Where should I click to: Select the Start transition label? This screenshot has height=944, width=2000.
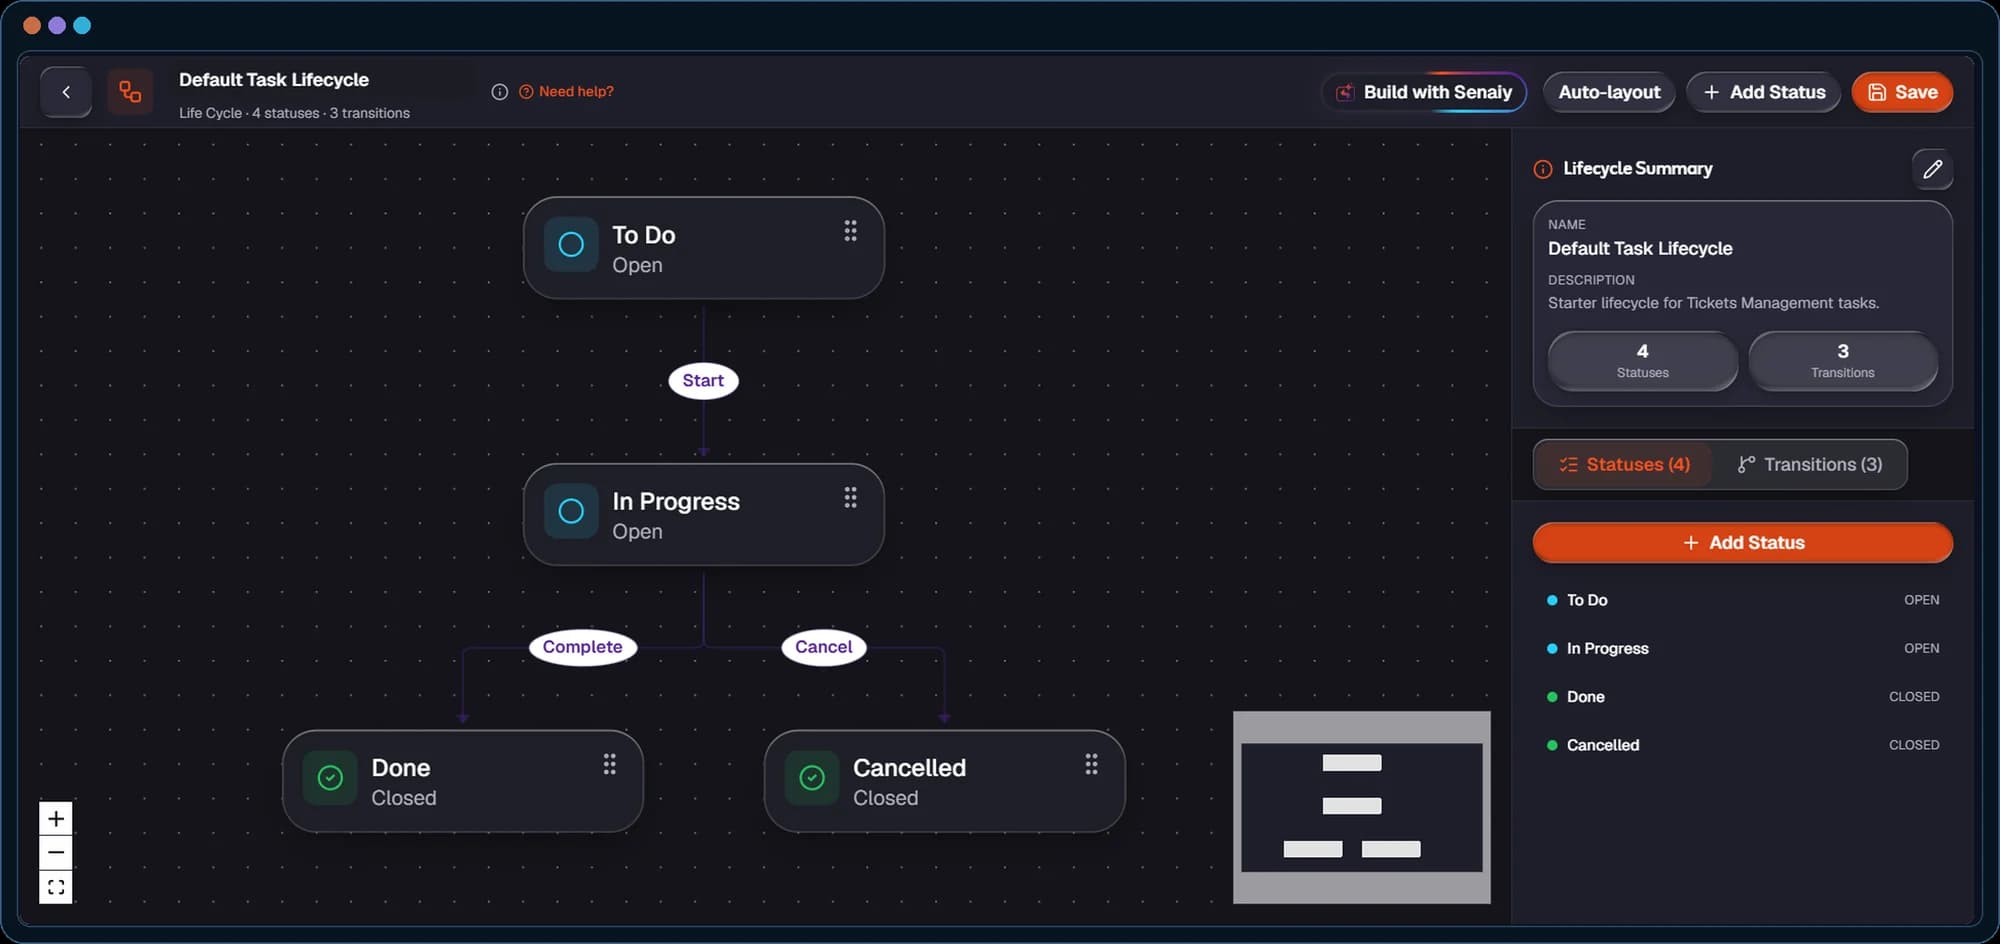(x=703, y=381)
